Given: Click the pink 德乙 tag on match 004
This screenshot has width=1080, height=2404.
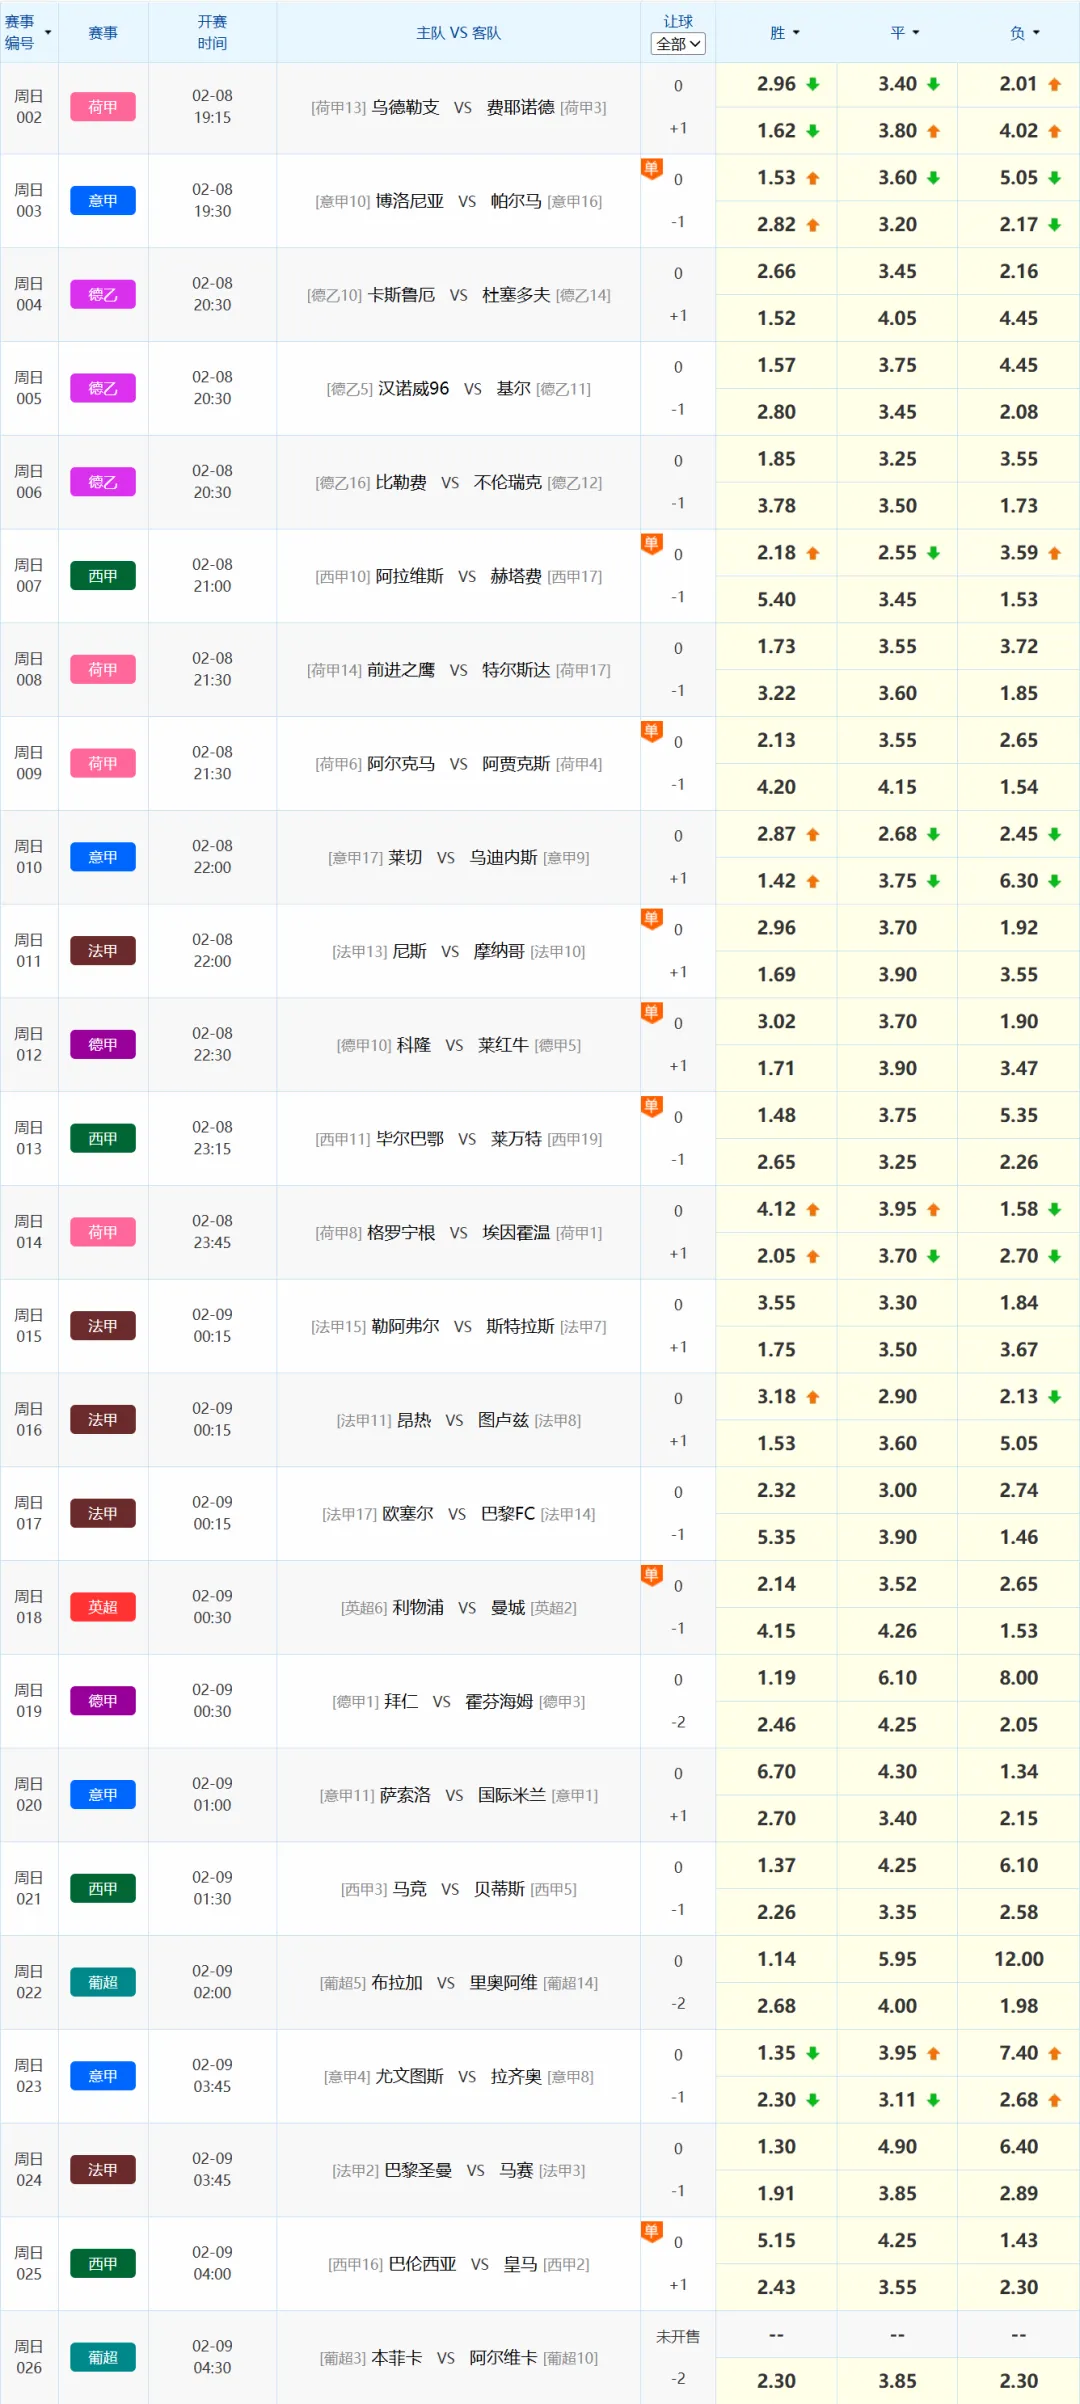Looking at the screenshot, I should 103,295.
